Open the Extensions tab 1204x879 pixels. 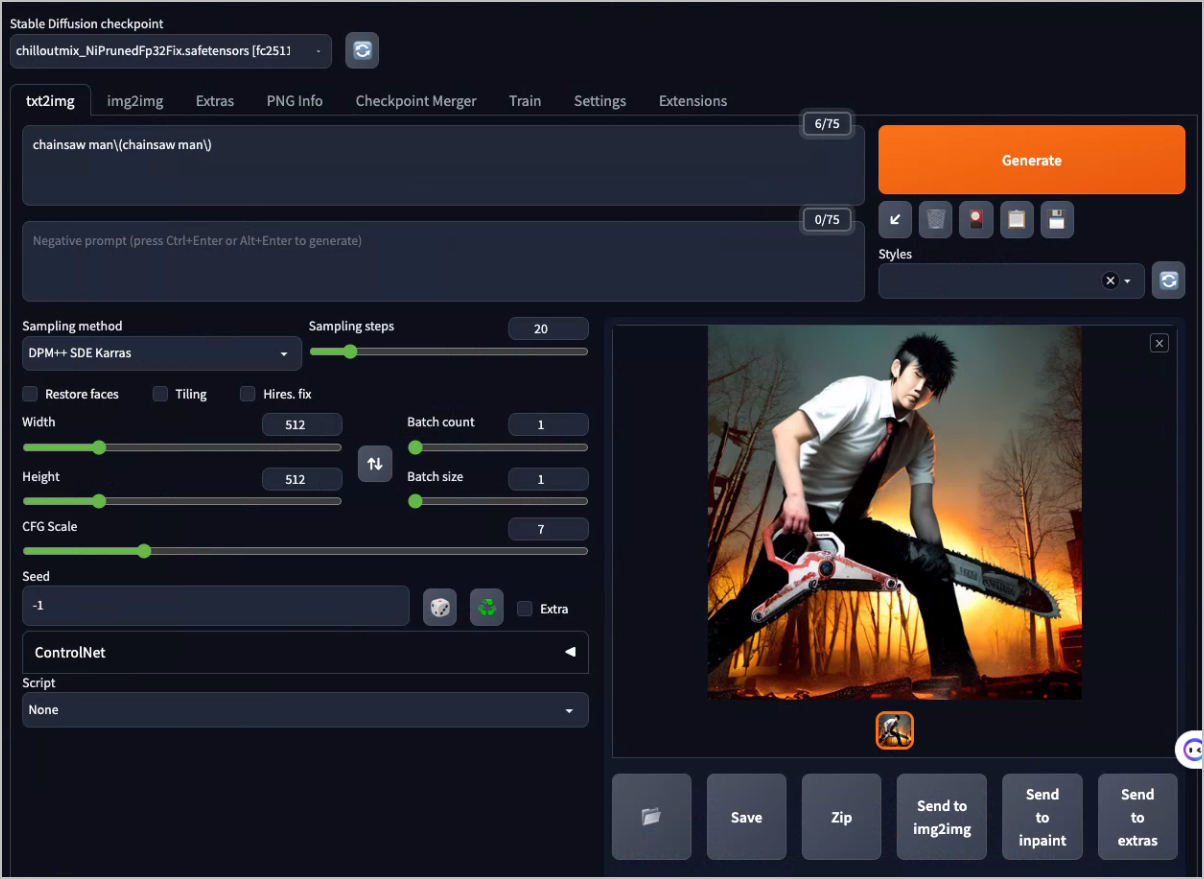point(693,101)
